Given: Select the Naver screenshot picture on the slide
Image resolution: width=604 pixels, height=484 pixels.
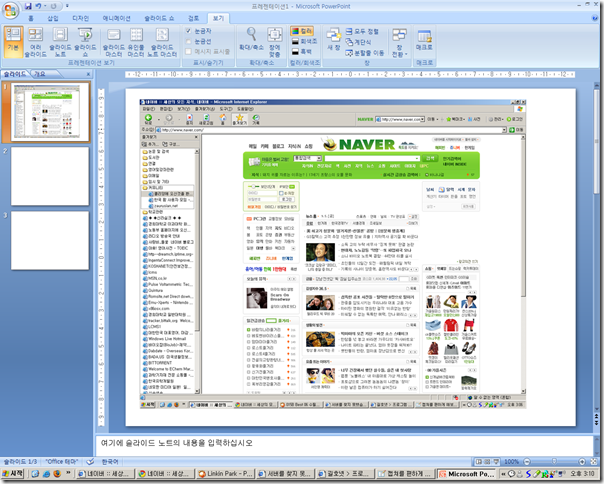Looking at the screenshot, I should (333, 254).
